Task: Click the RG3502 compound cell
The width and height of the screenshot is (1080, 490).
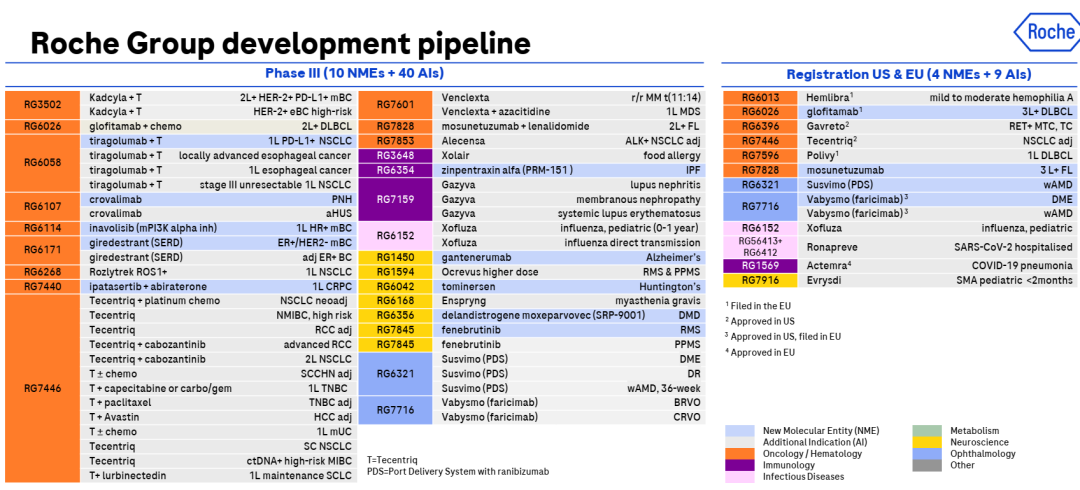Action: 43,105
